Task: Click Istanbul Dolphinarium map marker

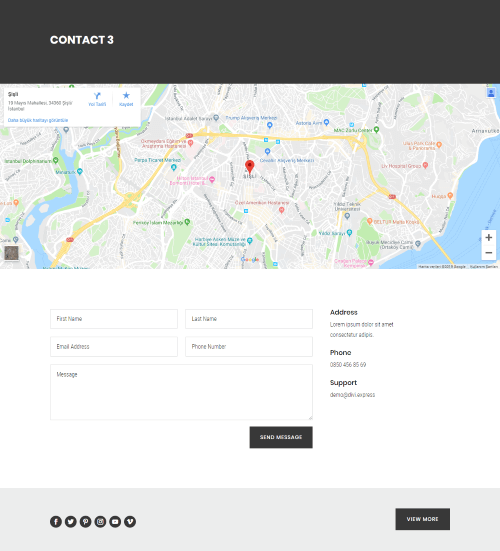Action: click(56, 161)
